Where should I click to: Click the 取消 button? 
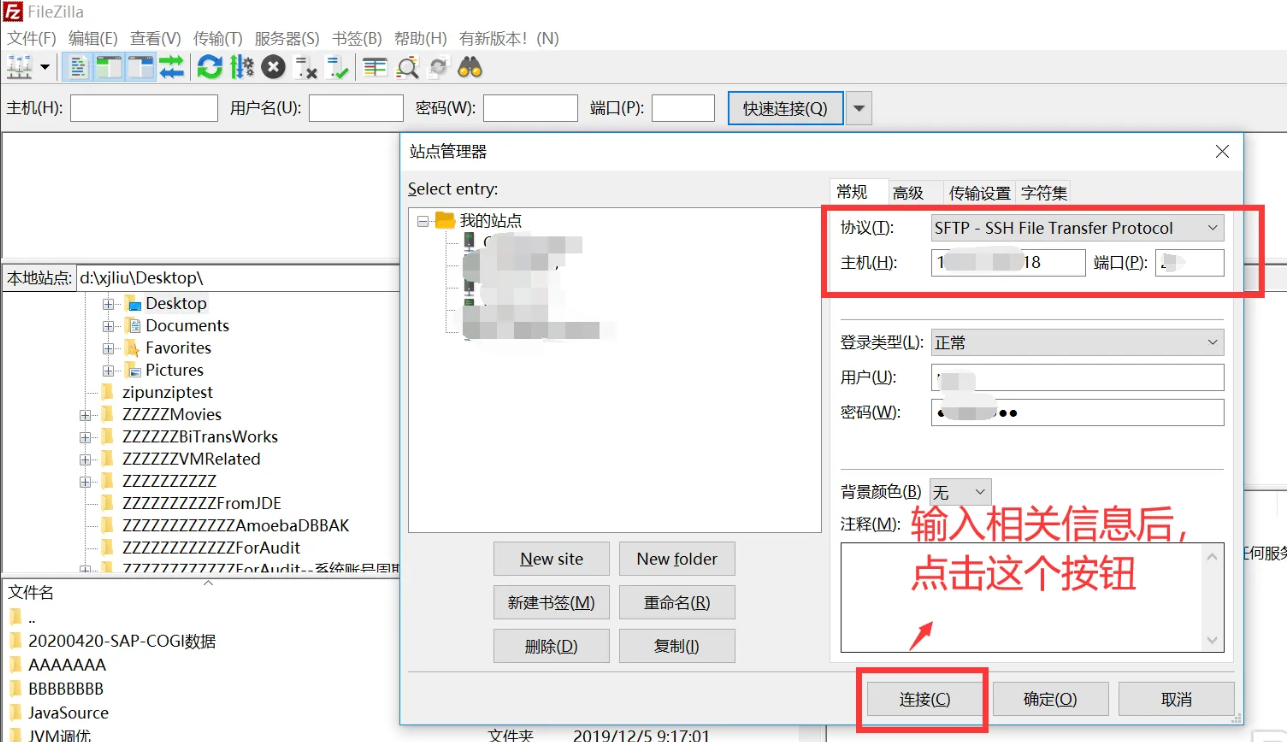pos(1176,699)
